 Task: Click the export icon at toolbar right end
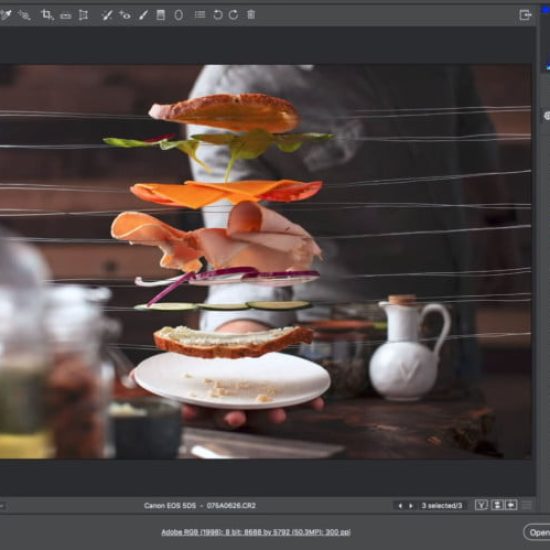pyautogui.click(x=525, y=15)
